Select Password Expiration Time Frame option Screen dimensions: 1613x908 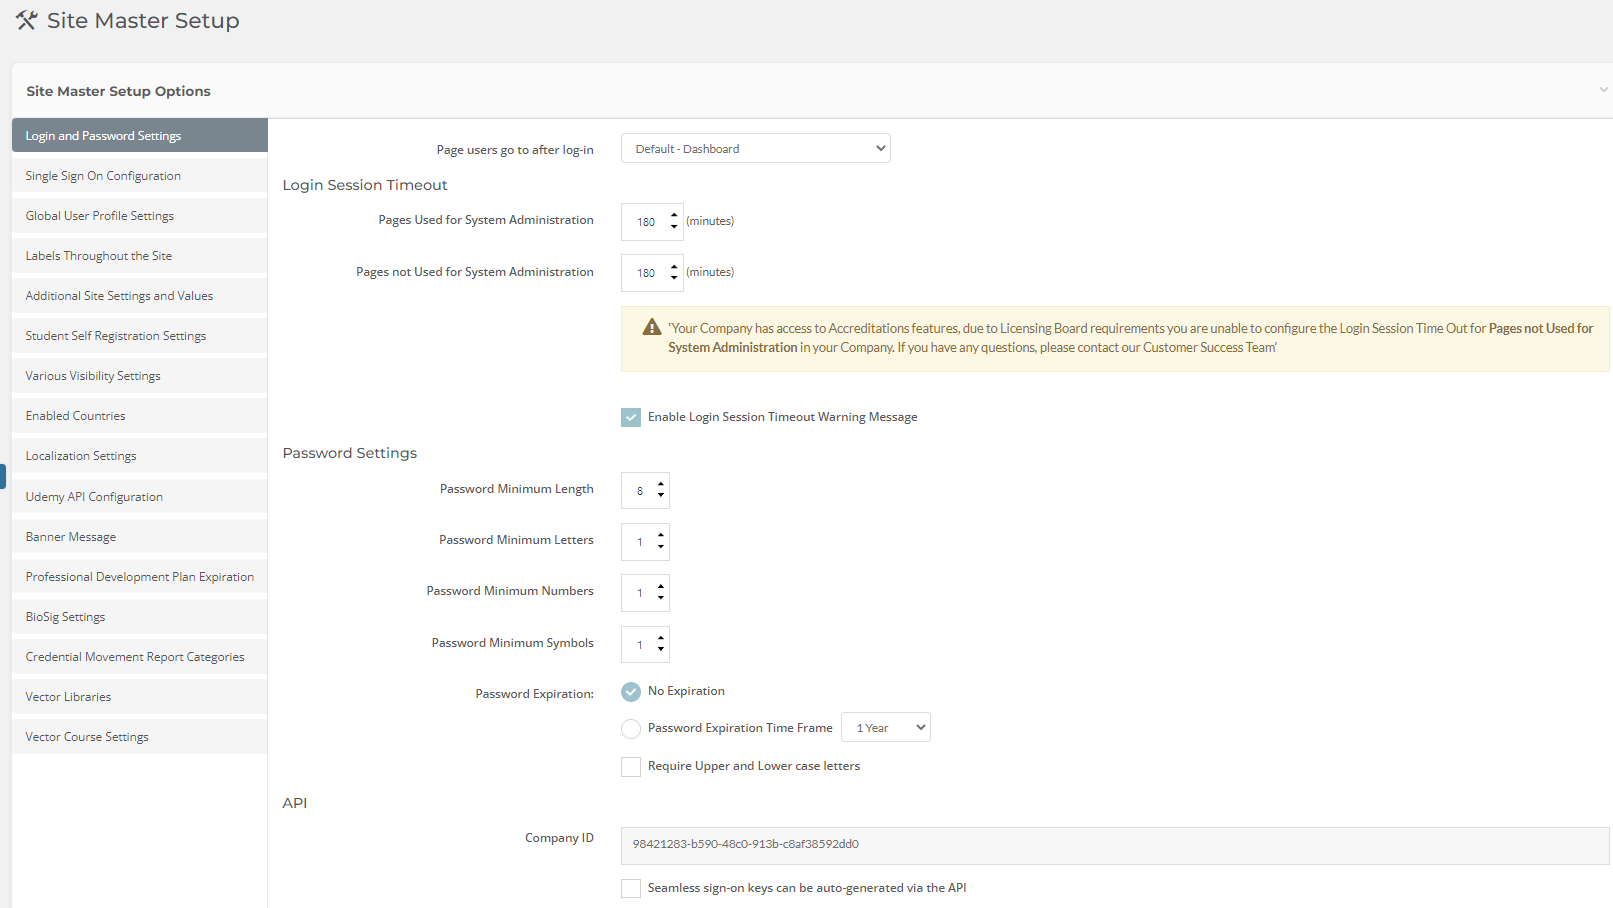point(631,728)
